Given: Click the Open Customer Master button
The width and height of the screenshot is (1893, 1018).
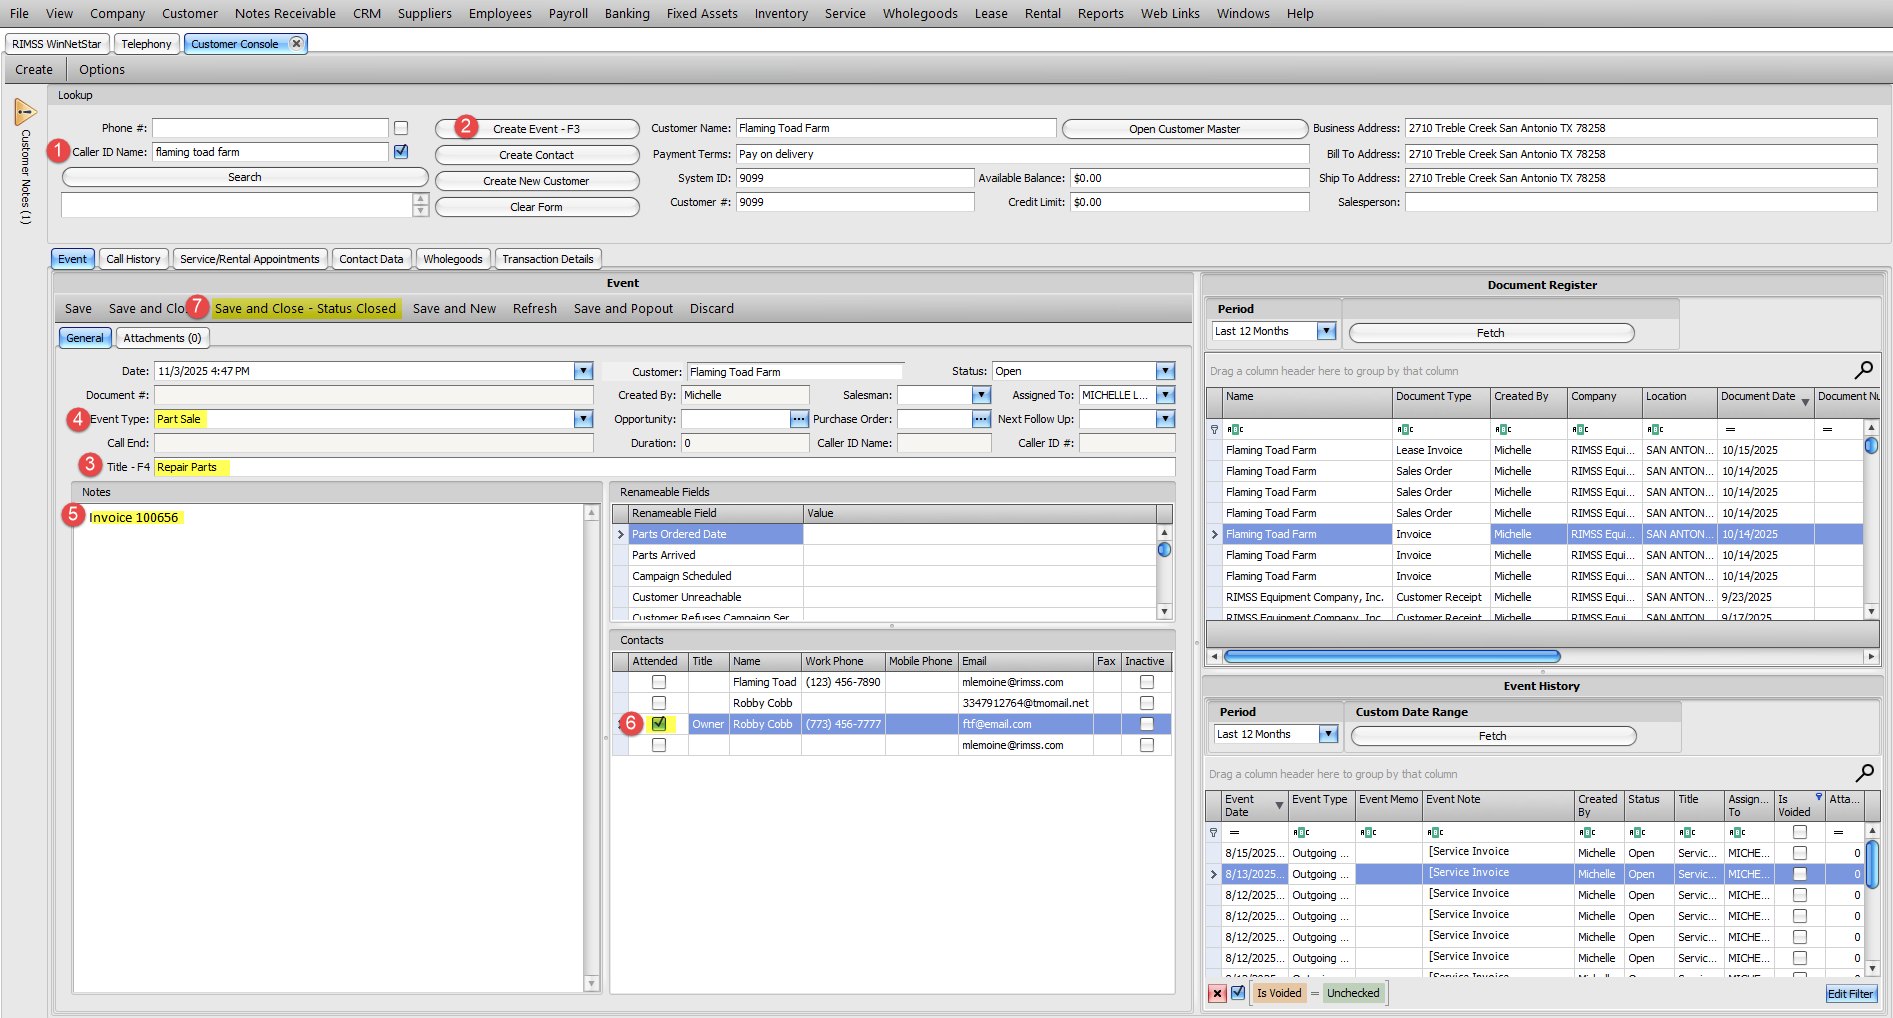Looking at the screenshot, I should coord(1184,129).
